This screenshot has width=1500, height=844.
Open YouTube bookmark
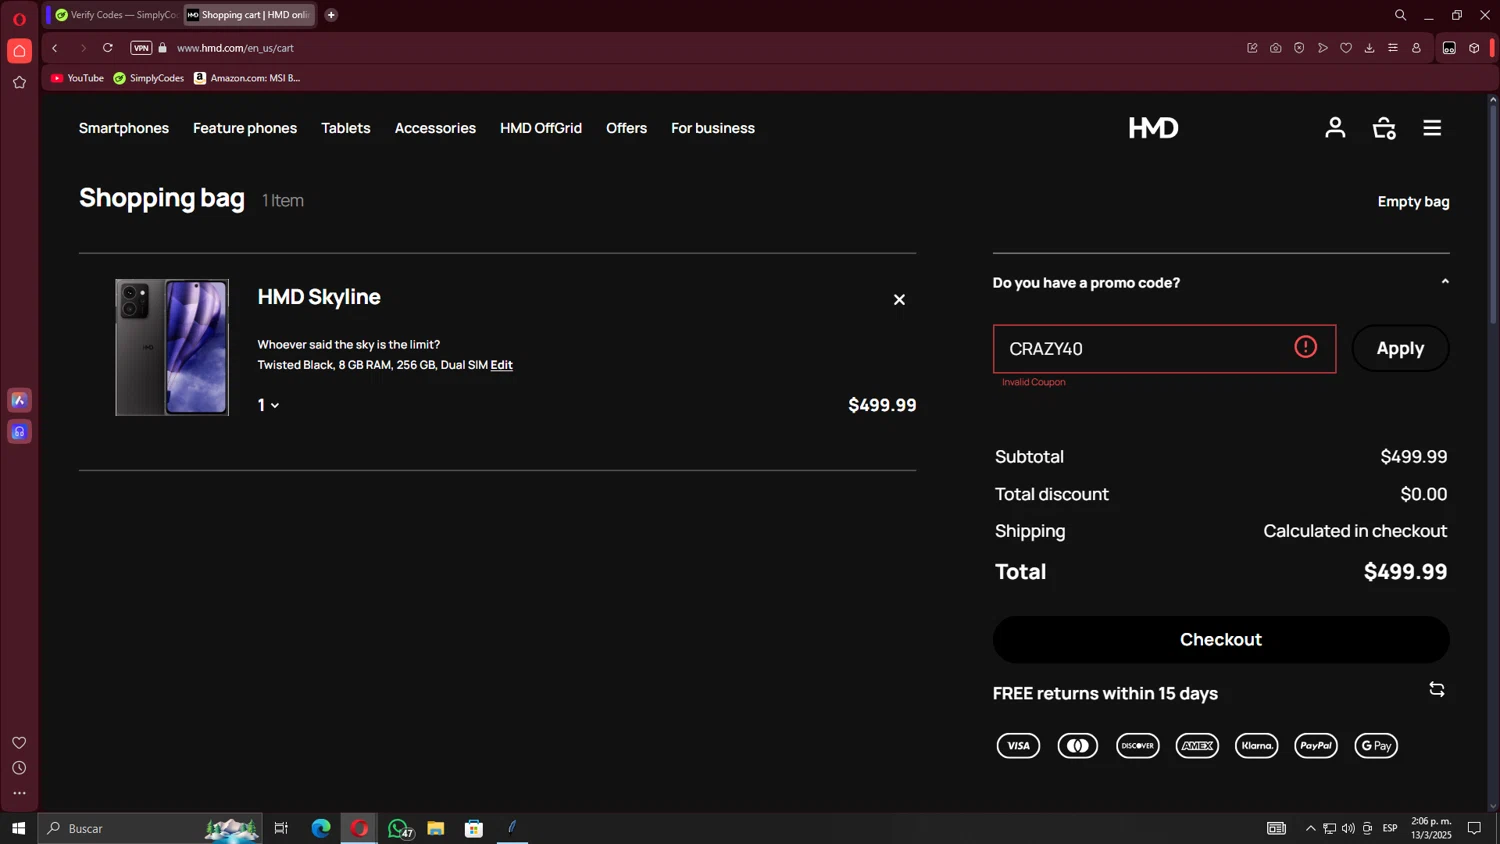[x=77, y=78]
